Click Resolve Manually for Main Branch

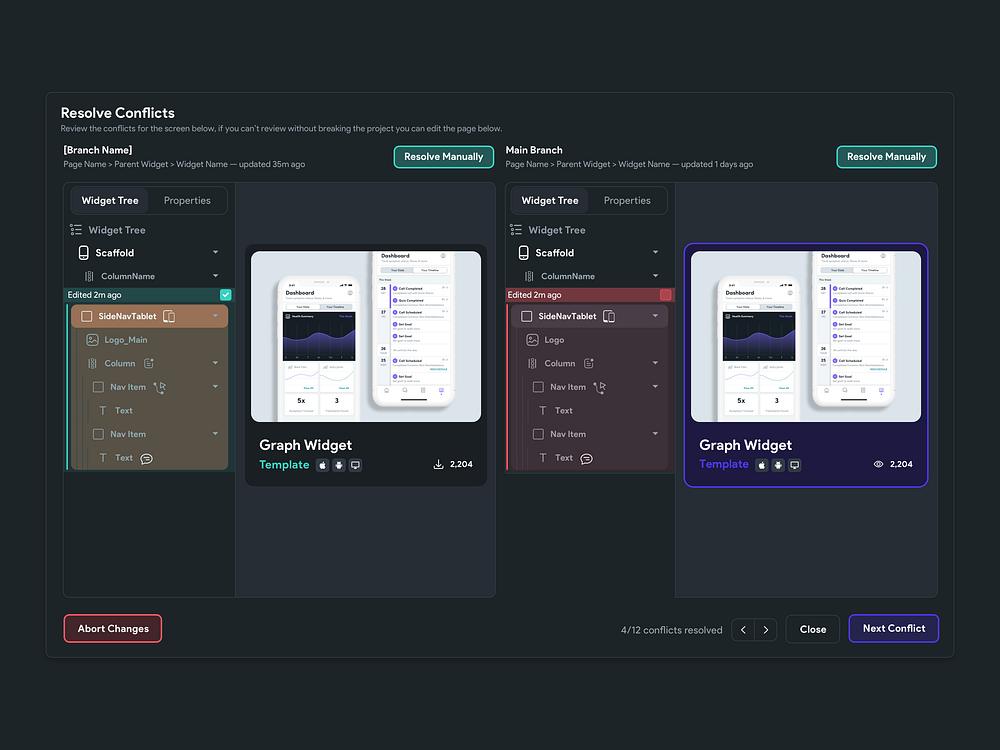point(886,157)
